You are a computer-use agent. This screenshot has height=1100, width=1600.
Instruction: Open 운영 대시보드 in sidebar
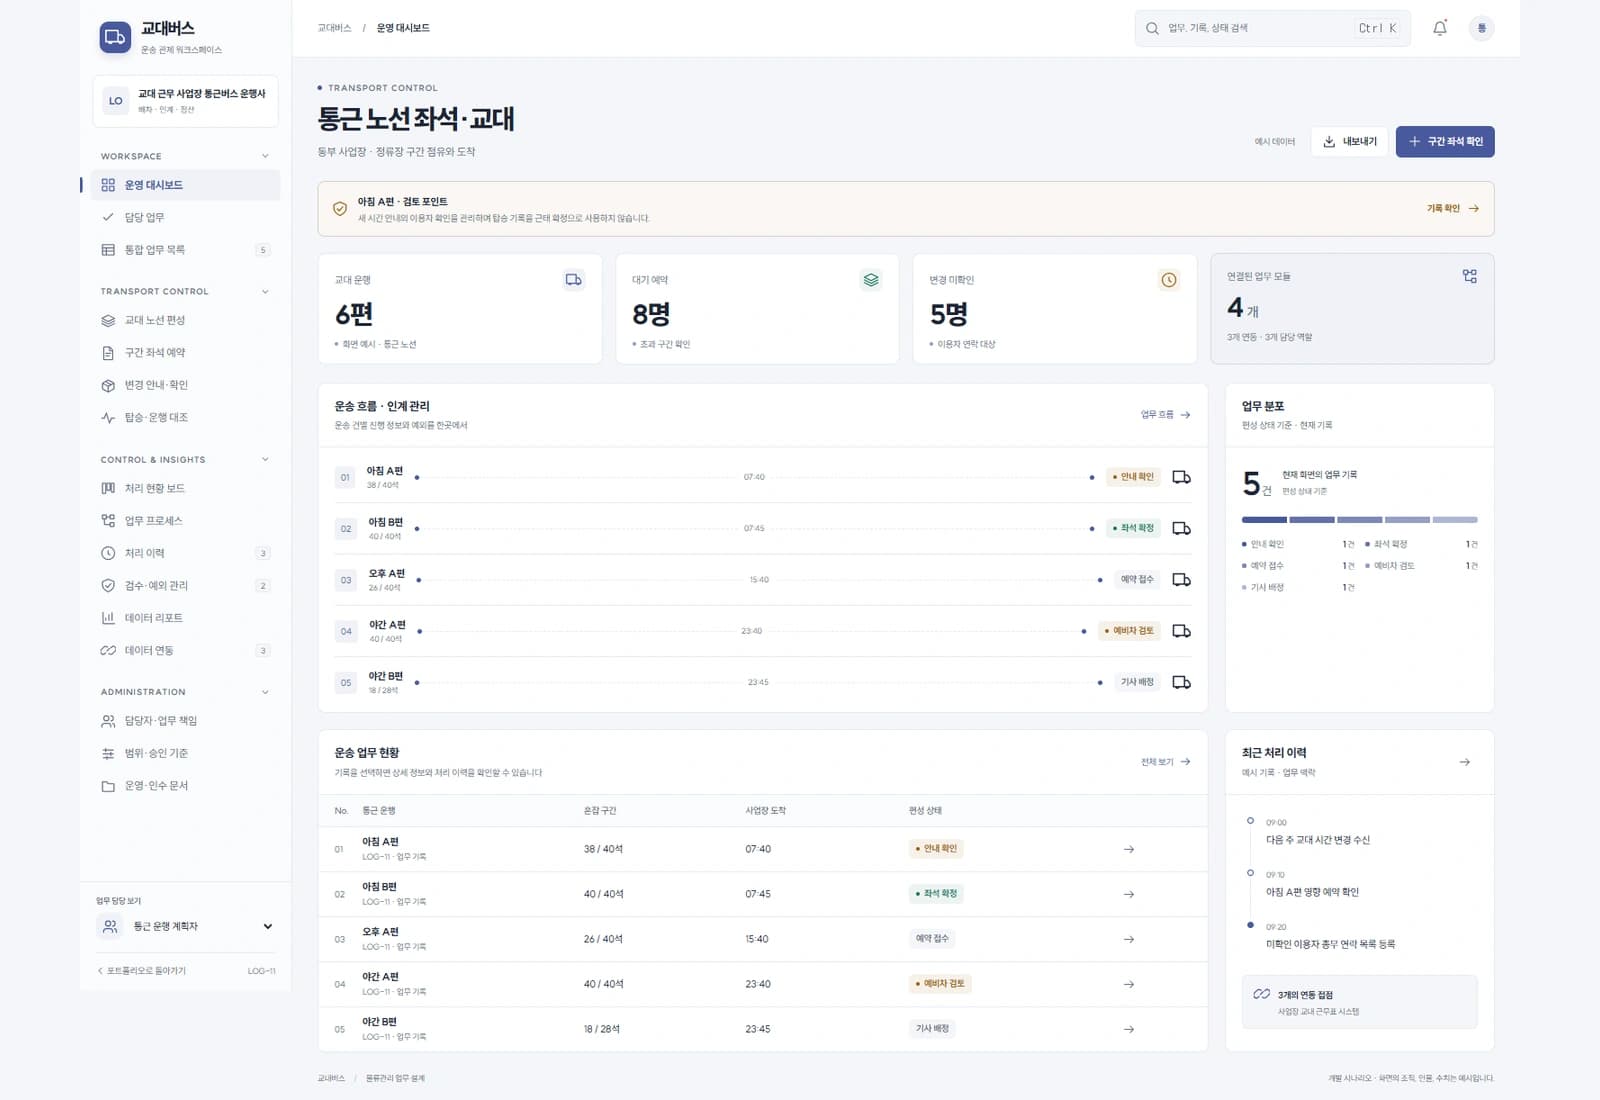(x=185, y=185)
